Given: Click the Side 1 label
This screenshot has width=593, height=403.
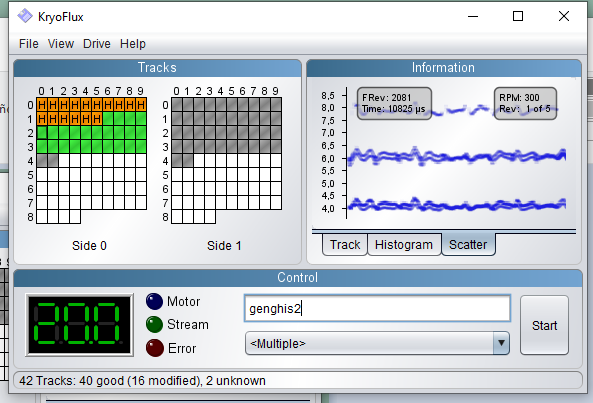Looking at the screenshot, I should coord(224,246).
